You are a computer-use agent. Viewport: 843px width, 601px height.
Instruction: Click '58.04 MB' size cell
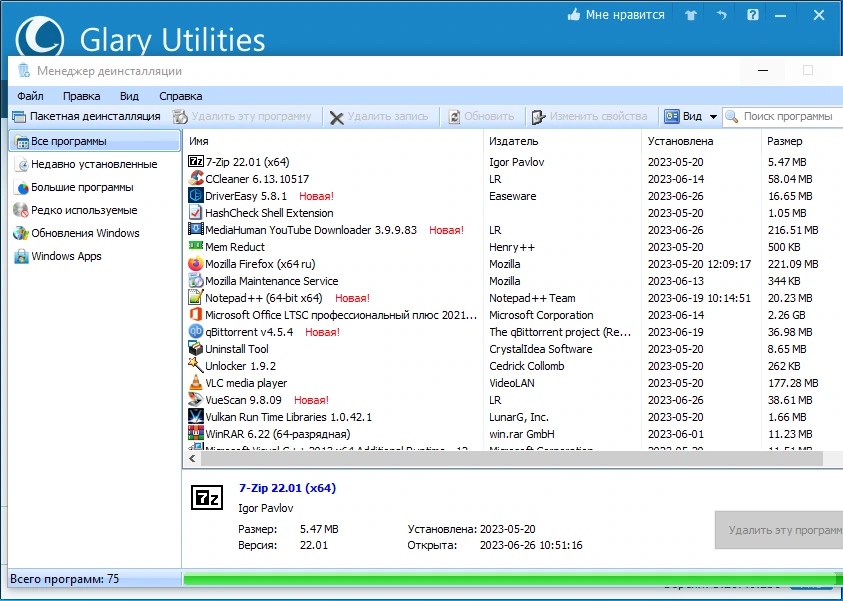click(x=790, y=178)
